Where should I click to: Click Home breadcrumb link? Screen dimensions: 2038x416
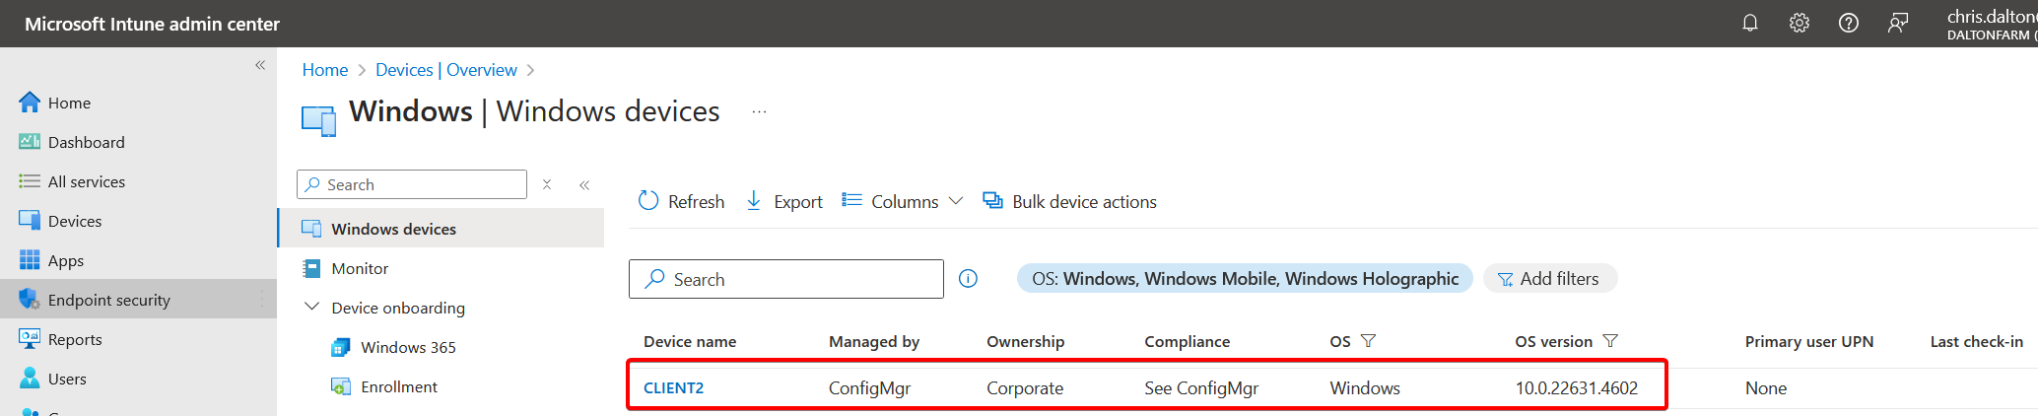[x=325, y=70]
